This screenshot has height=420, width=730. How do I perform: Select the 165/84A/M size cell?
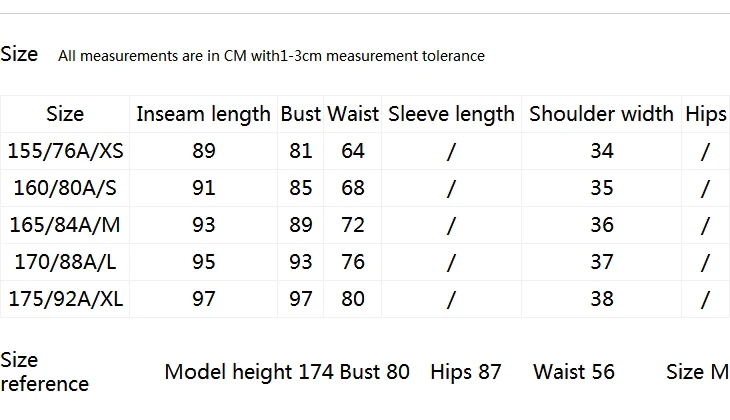[65, 225]
